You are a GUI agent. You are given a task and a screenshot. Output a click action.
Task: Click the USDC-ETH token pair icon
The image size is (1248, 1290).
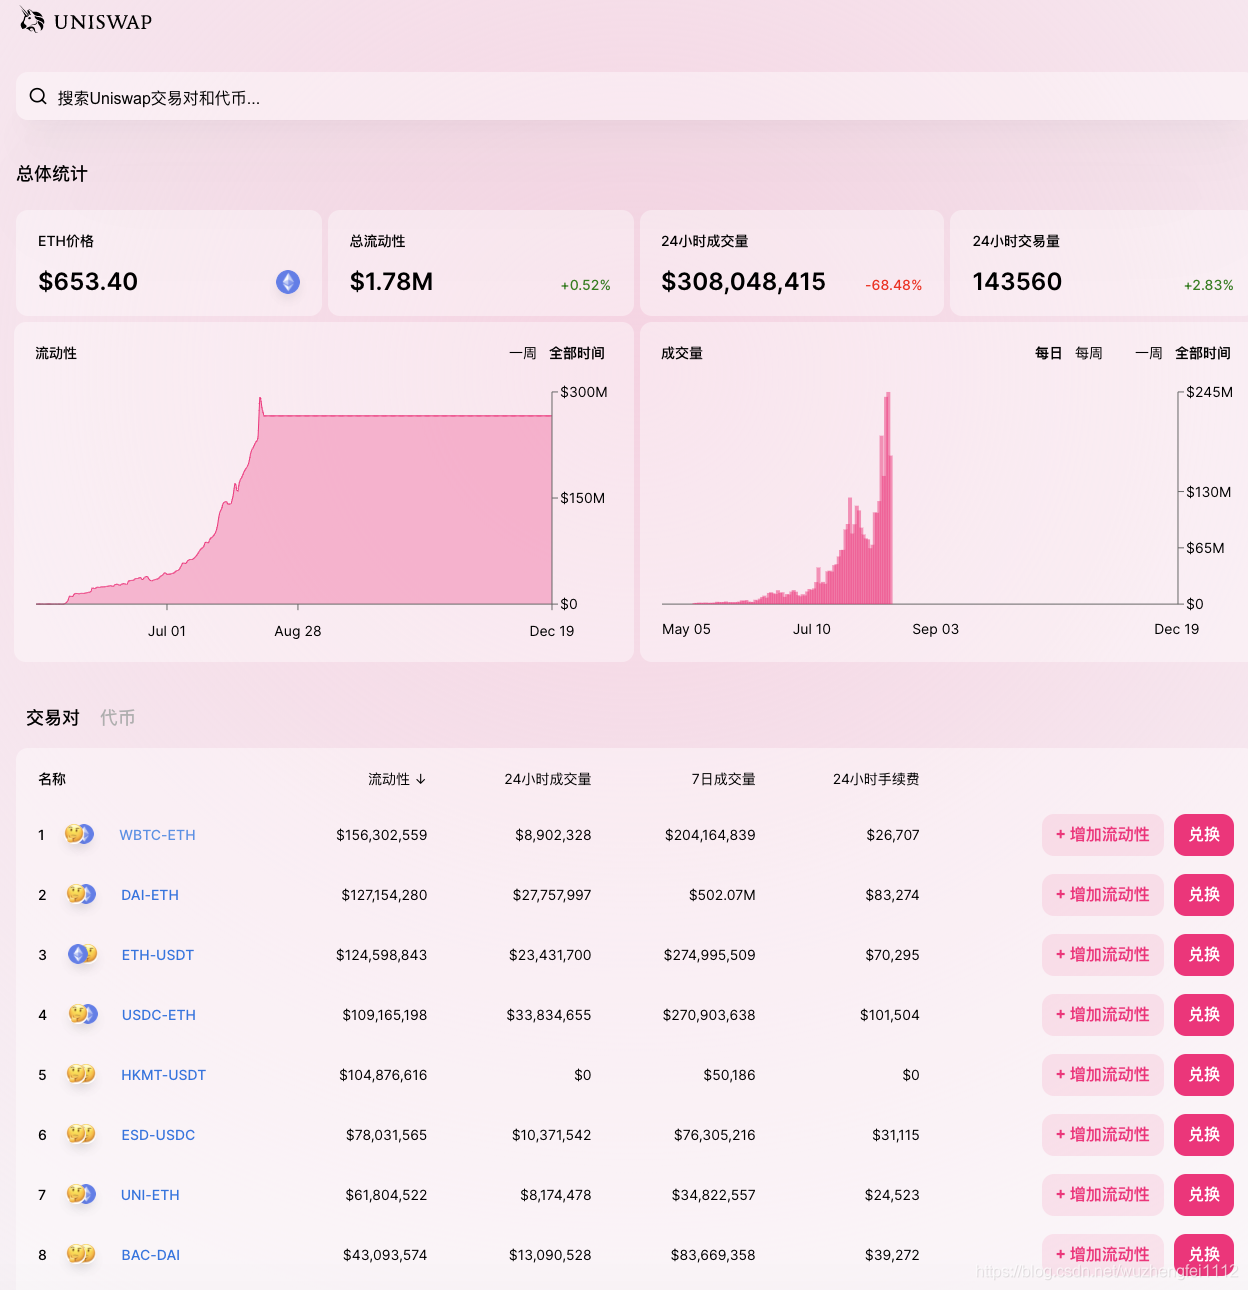pos(83,1014)
